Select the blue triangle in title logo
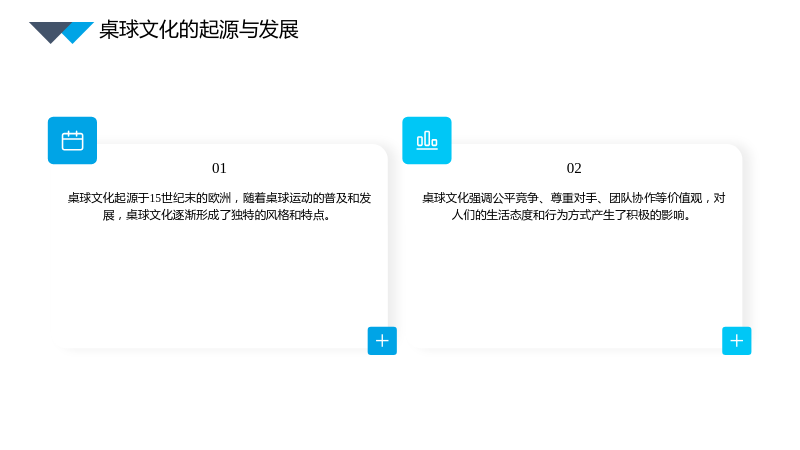This screenshot has height=450, width=800. pyautogui.click(x=78, y=32)
